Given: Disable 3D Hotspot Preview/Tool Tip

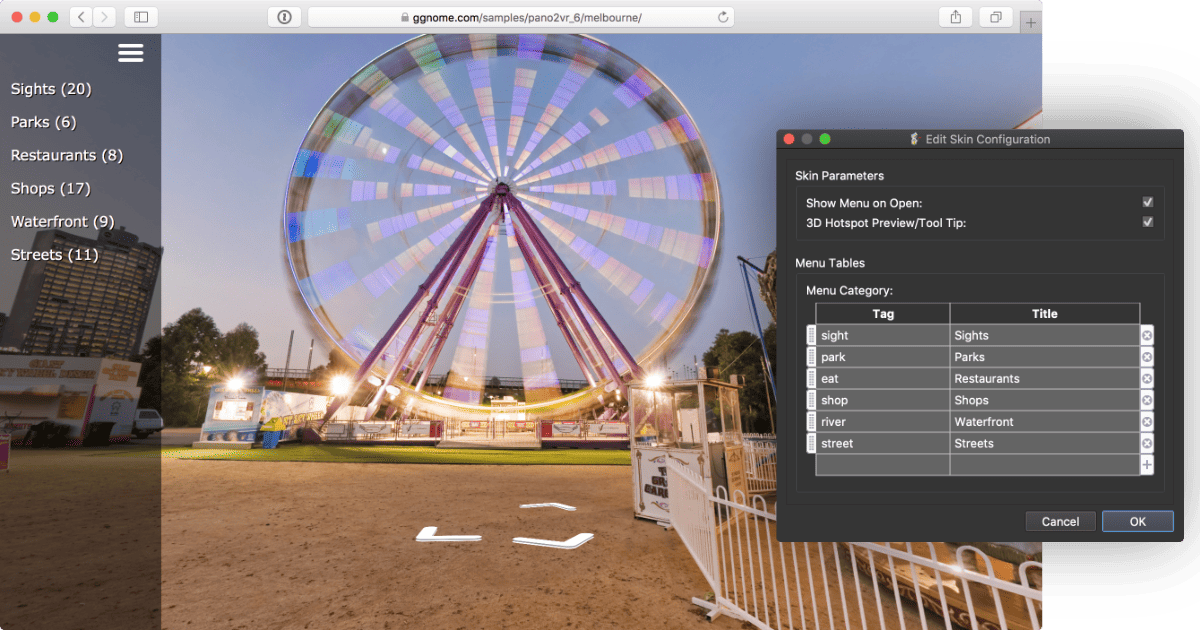Looking at the screenshot, I should [1148, 222].
